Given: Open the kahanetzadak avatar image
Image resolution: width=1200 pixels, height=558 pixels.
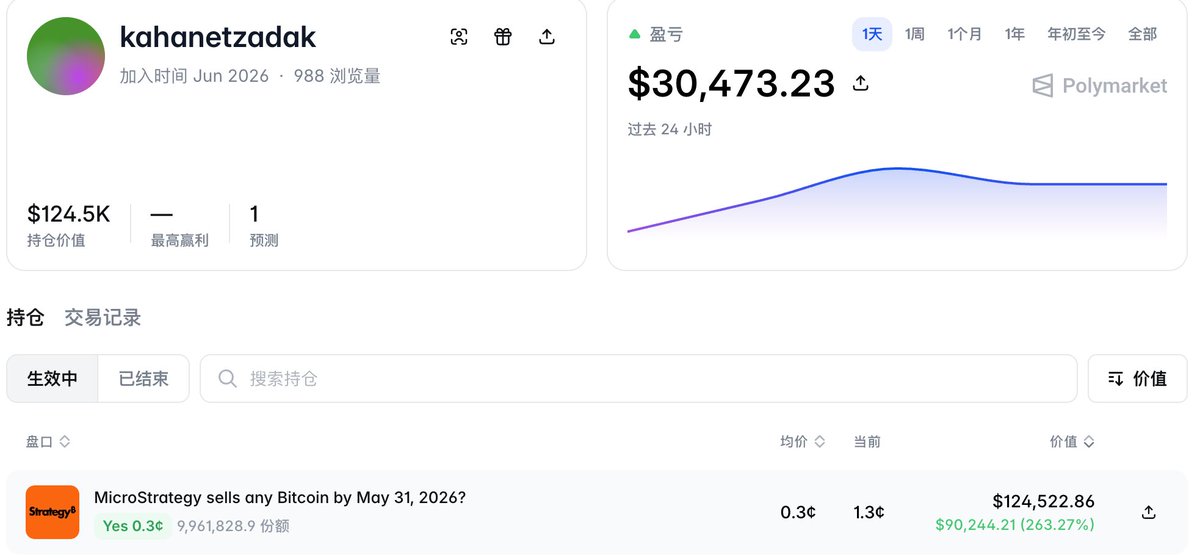Looking at the screenshot, I should [66, 56].
